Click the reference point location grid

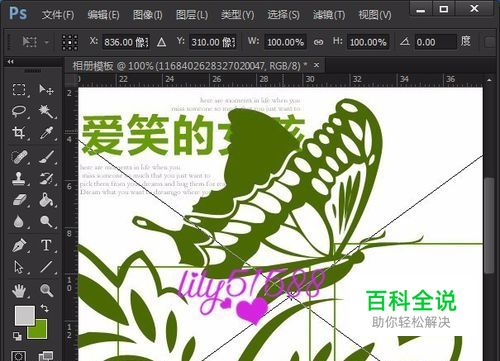[70, 42]
